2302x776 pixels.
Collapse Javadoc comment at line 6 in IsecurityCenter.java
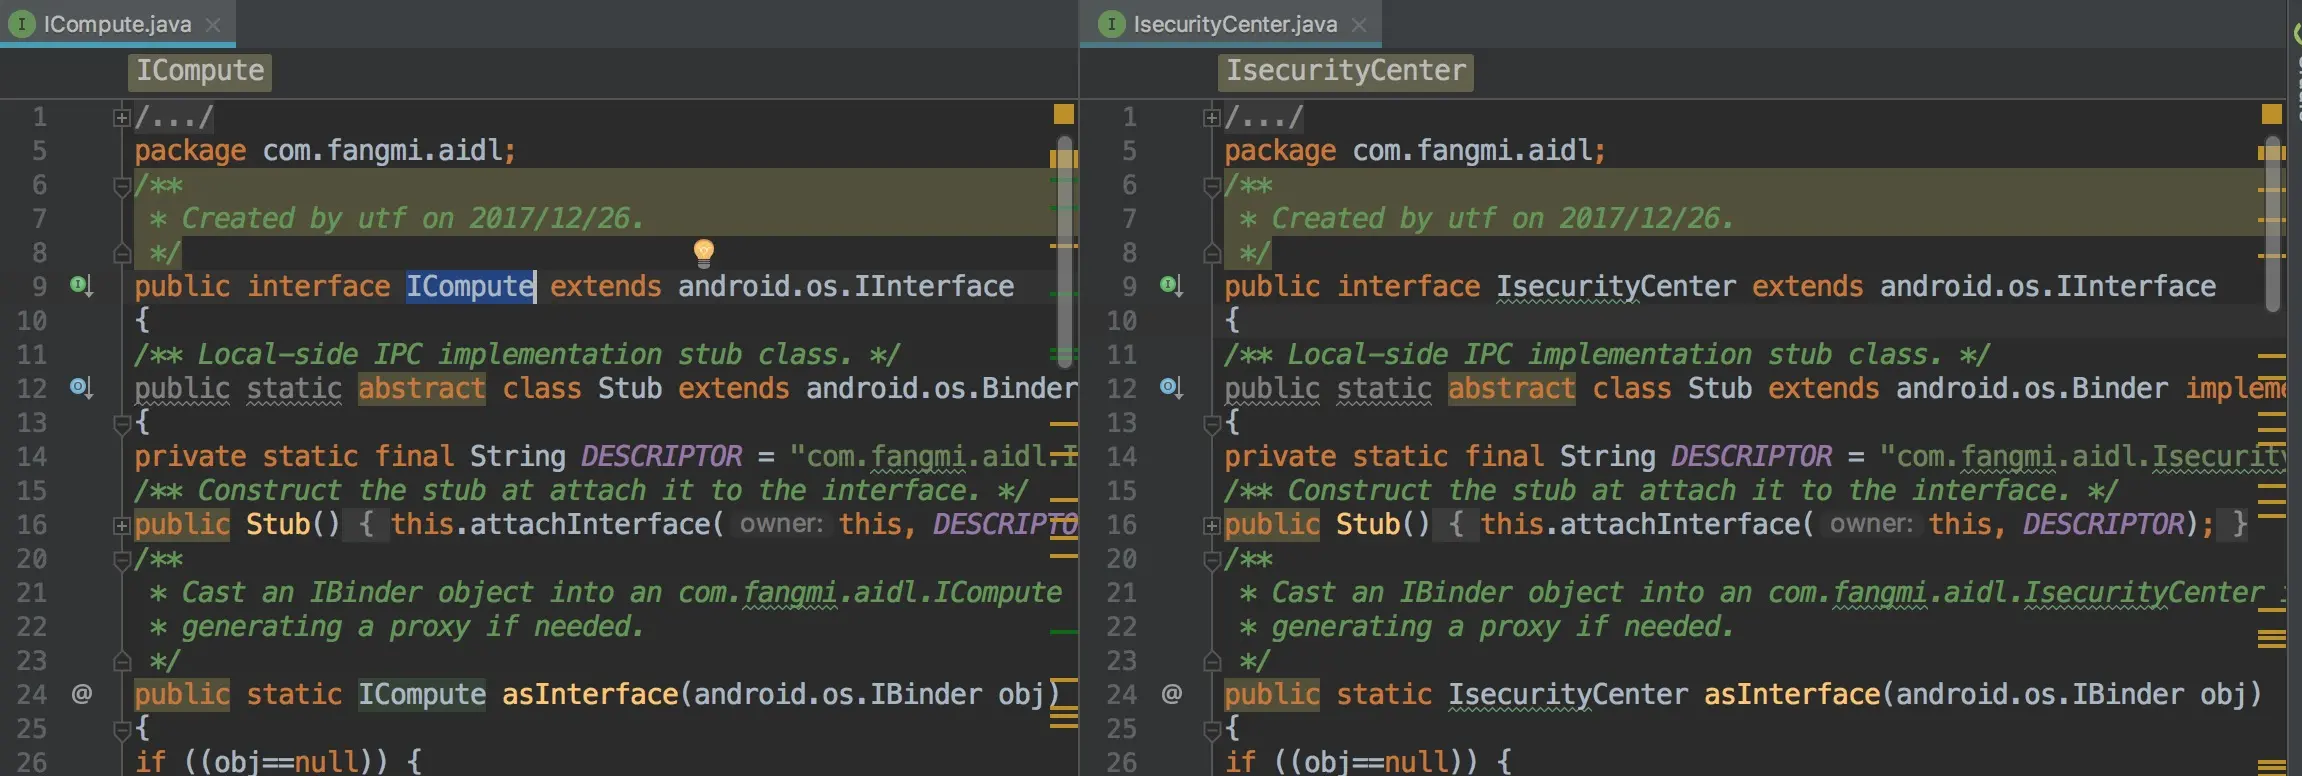[x=1212, y=186]
